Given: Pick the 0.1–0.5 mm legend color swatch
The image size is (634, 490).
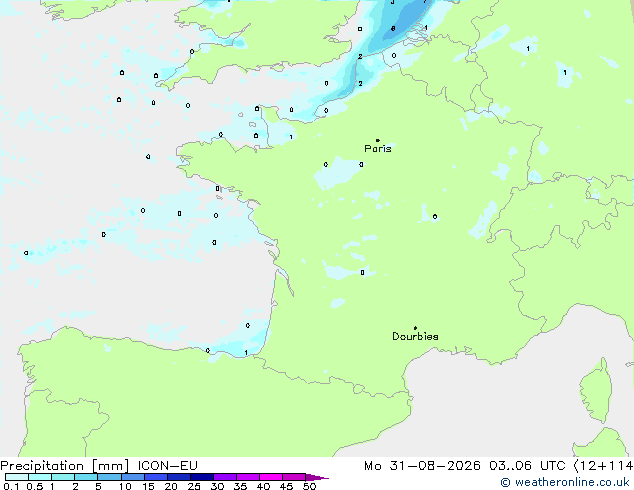Looking at the screenshot, I should pos(17,477).
